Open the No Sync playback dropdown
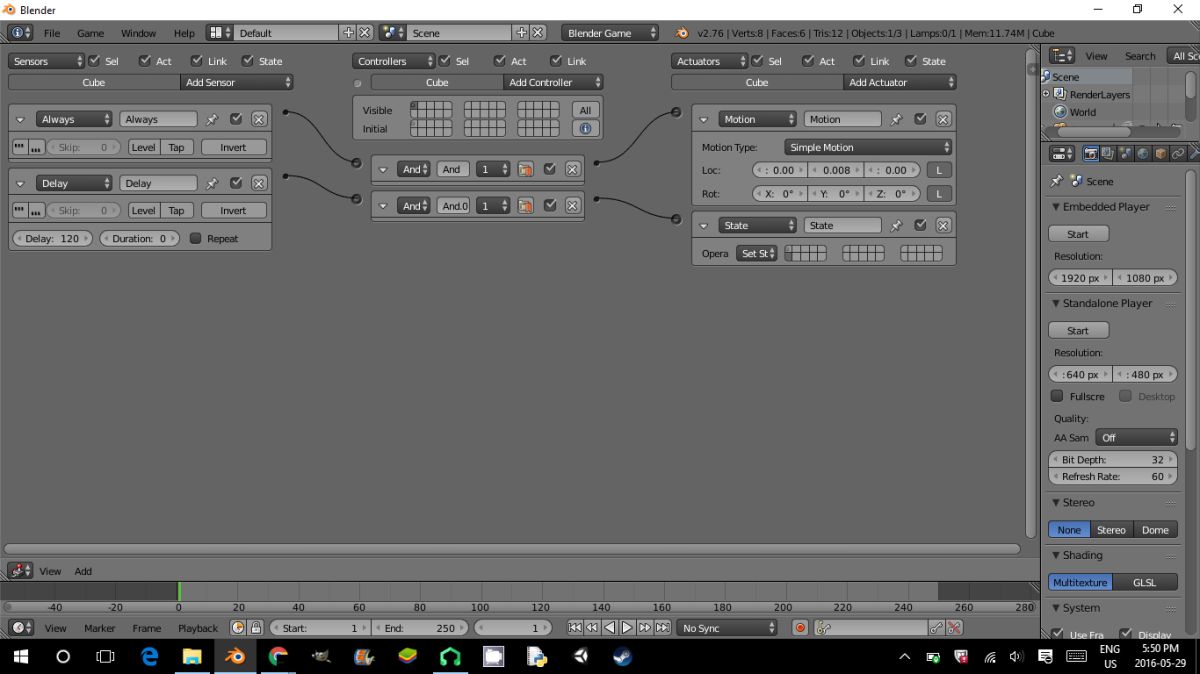Image resolution: width=1200 pixels, height=674 pixels. pos(727,628)
